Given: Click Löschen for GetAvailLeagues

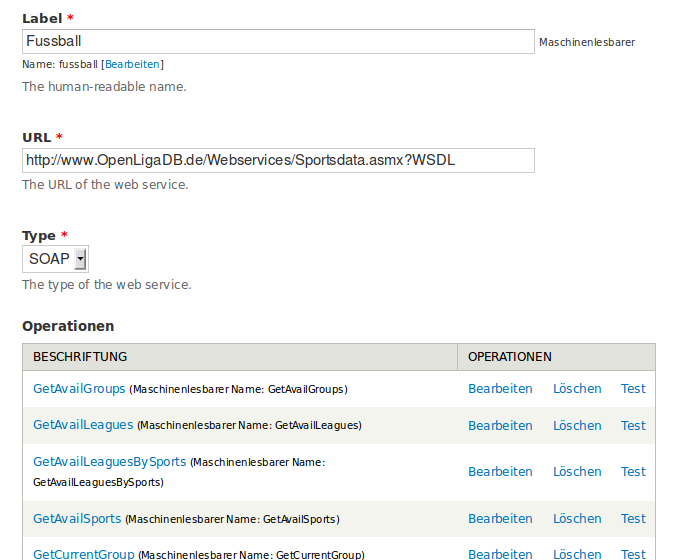Looking at the screenshot, I should pos(577,425).
